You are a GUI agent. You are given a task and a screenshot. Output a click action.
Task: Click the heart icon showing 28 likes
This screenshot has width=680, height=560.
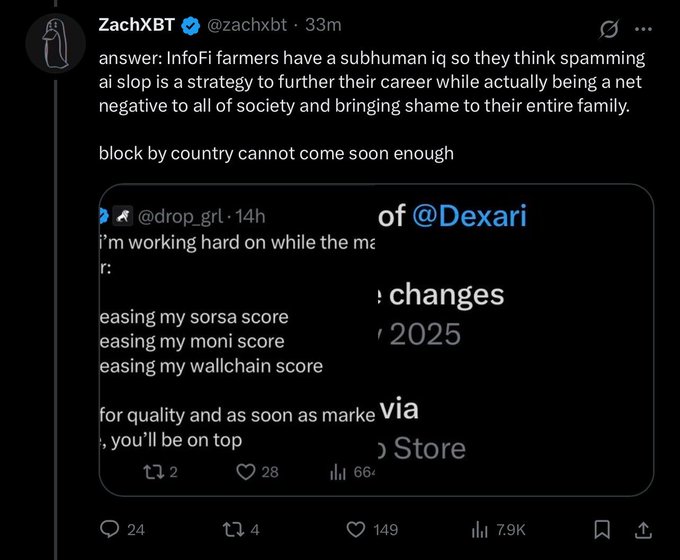point(245,472)
